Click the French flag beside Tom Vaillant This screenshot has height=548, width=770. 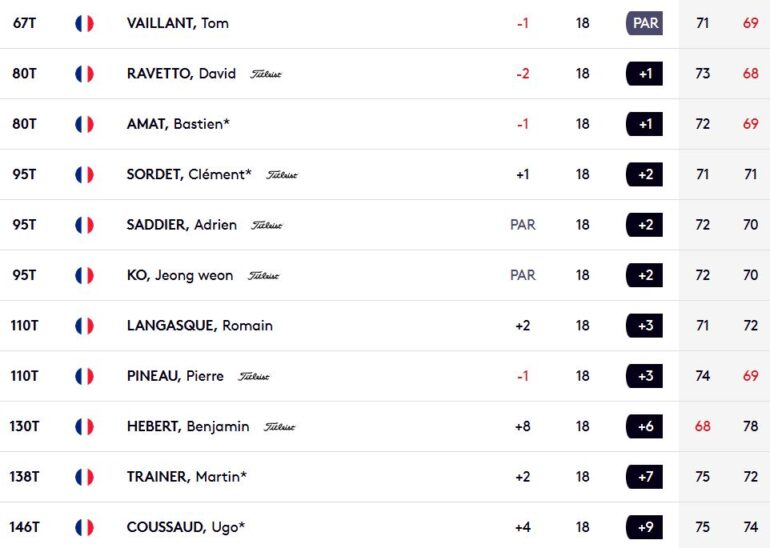tap(84, 23)
